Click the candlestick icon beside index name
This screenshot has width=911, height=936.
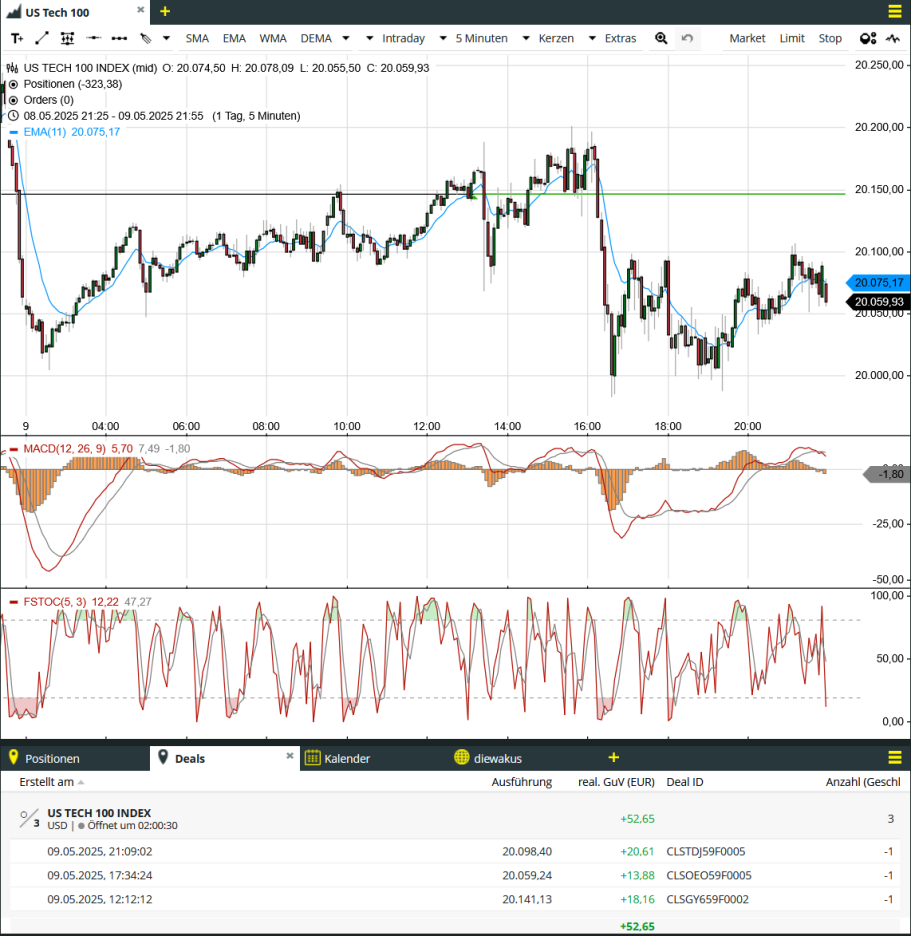13,68
